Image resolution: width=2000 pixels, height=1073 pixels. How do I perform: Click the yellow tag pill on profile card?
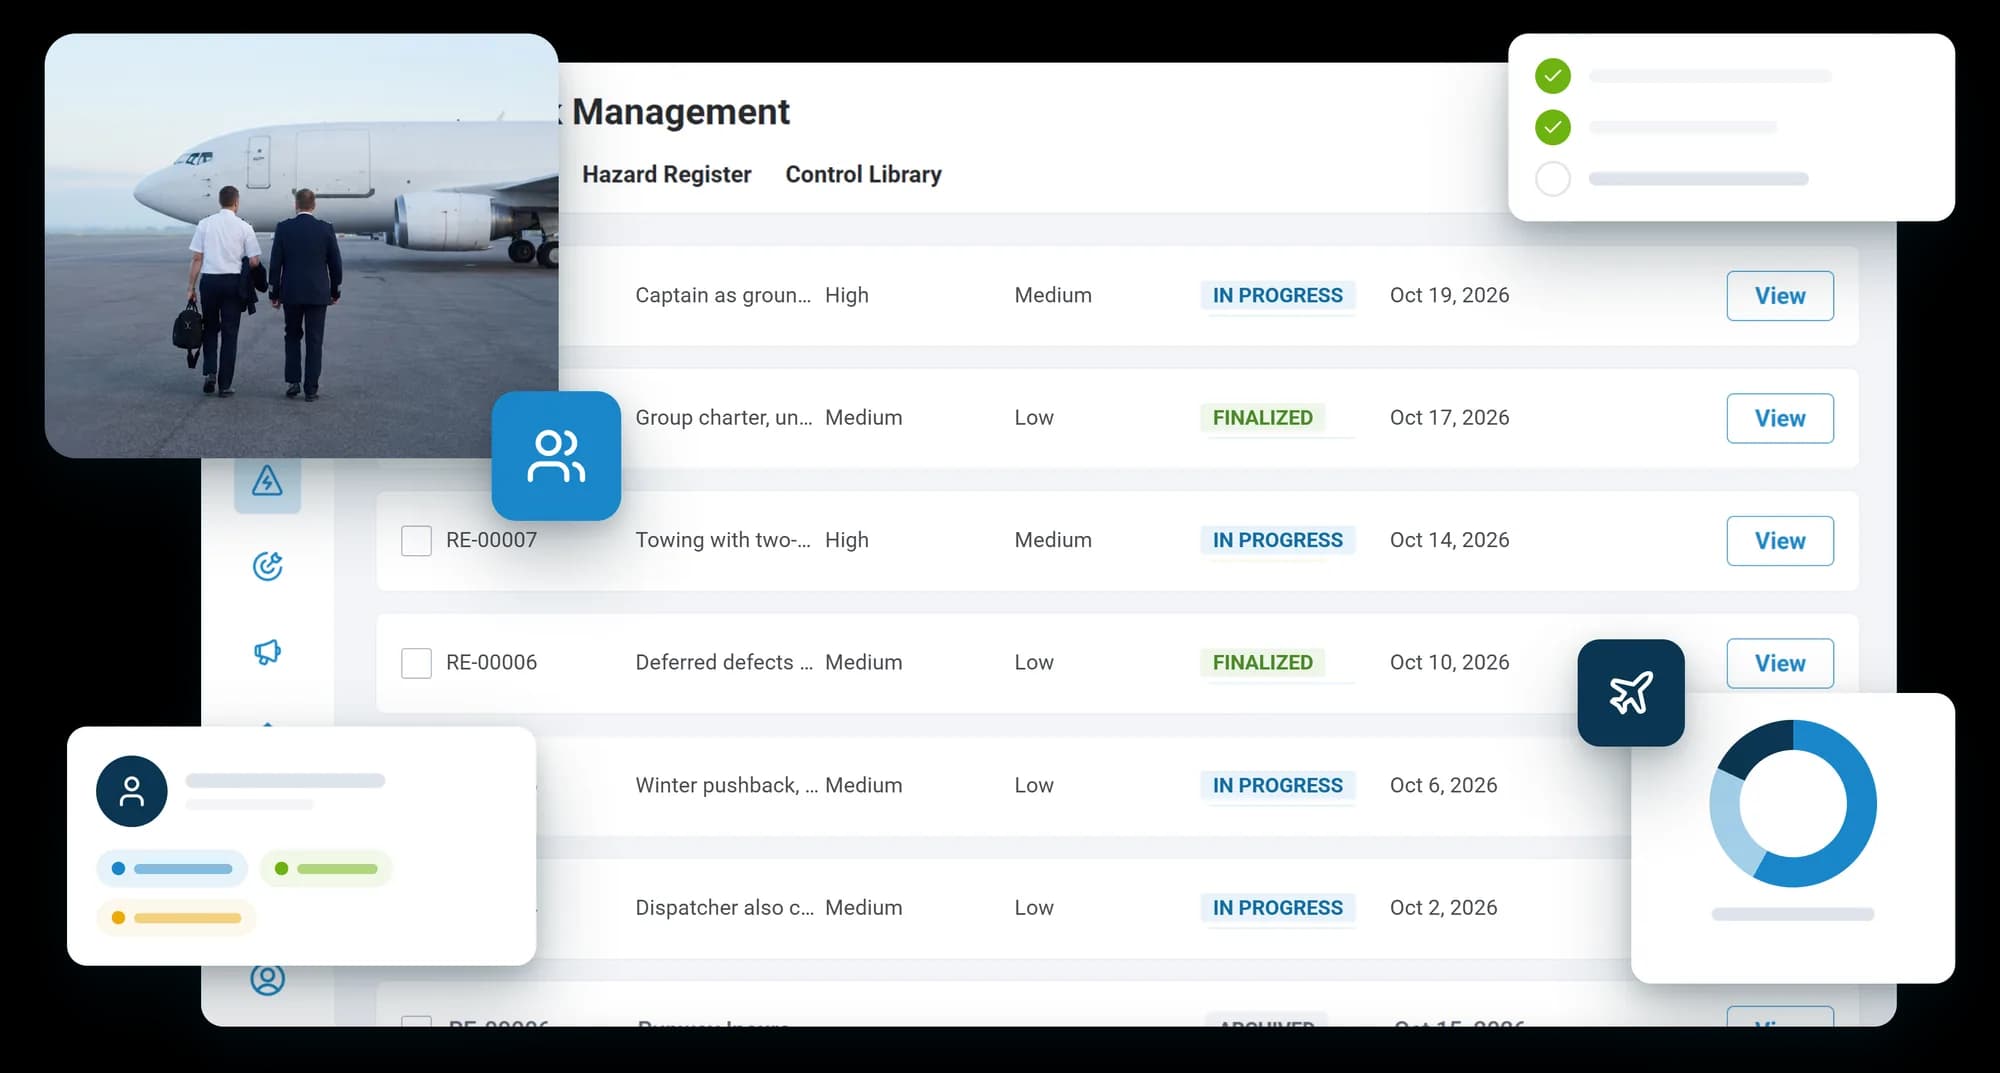coord(176,918)
